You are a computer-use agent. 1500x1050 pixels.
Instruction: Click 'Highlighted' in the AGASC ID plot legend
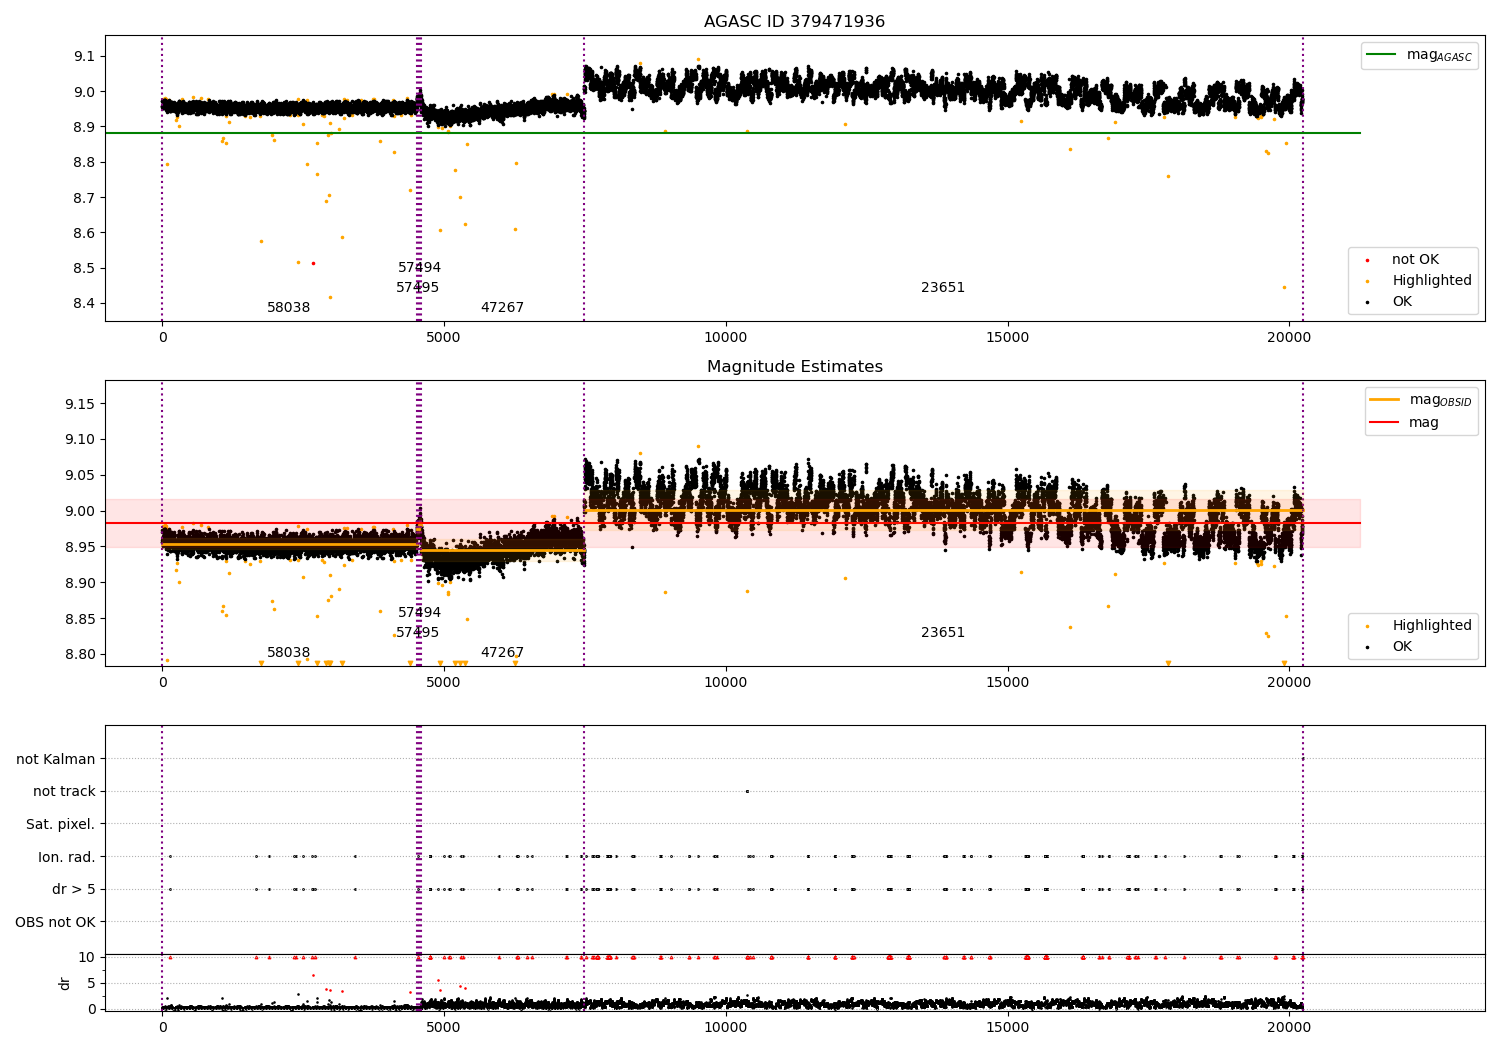pyautogui.click(x=1431, y=281)
